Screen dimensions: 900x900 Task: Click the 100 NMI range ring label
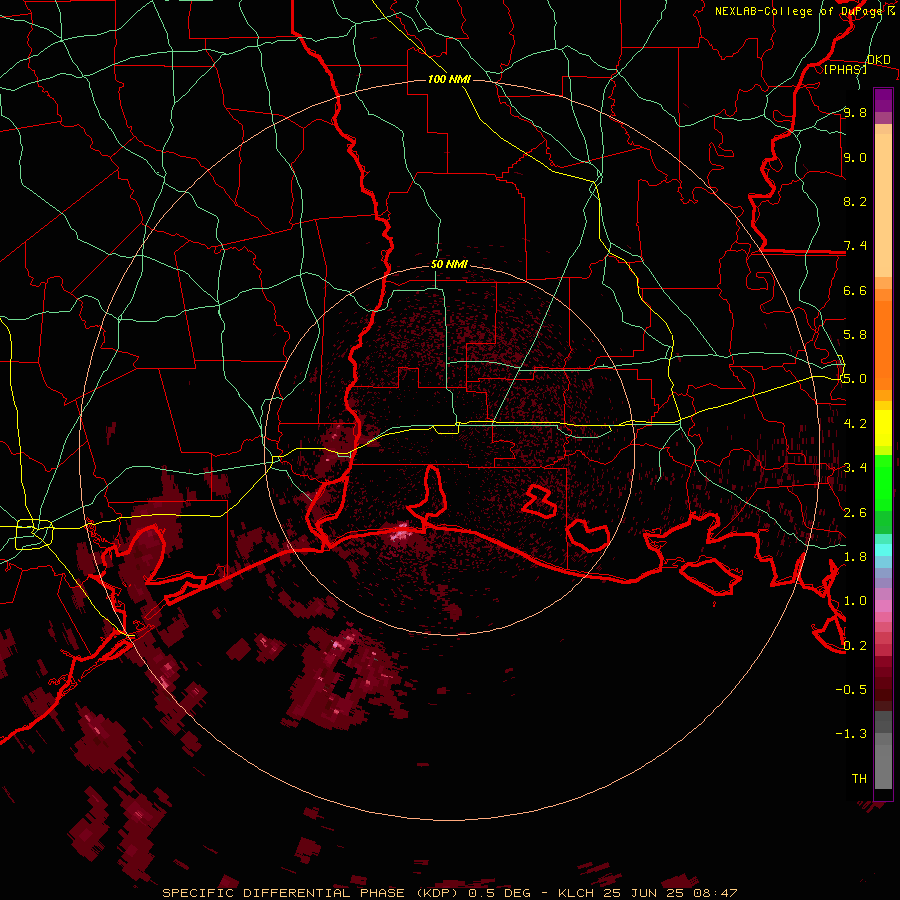coord(449,79)
